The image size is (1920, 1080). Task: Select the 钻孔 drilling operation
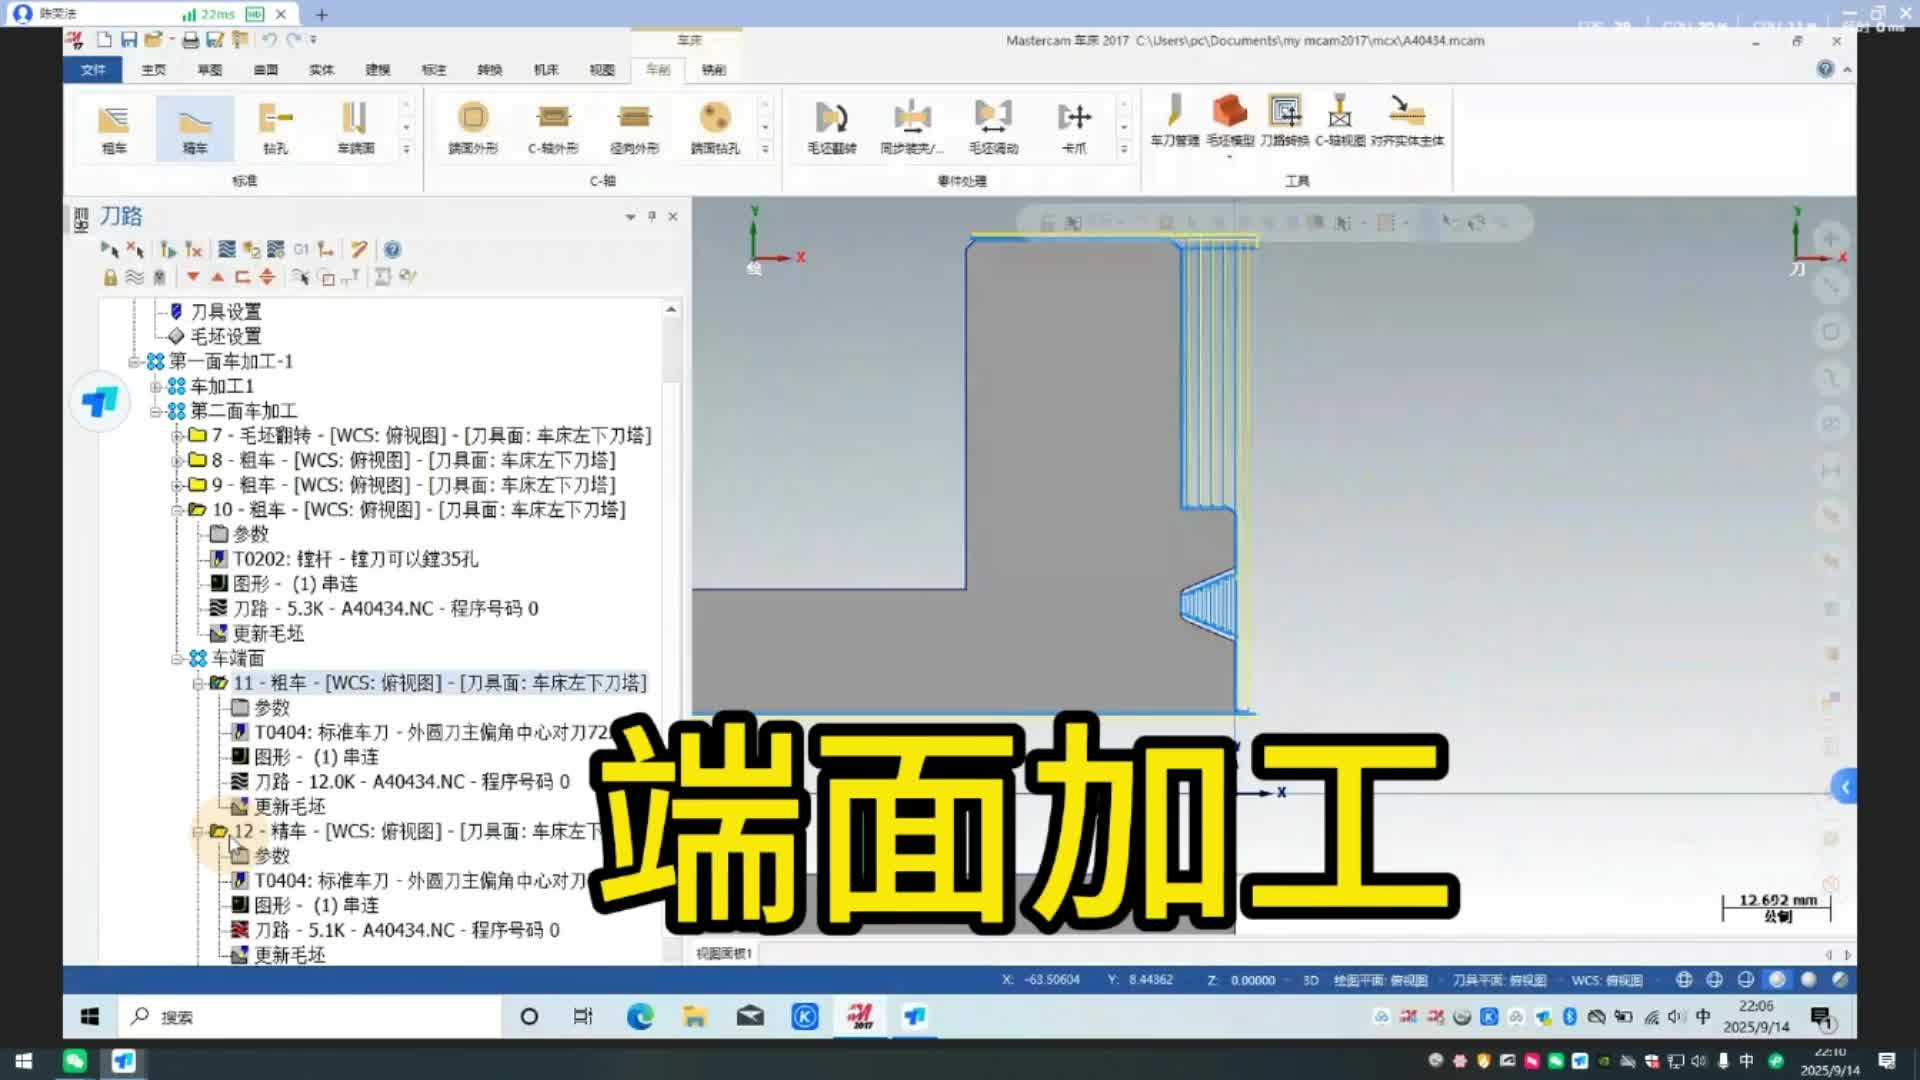click(x=275, y=128)
